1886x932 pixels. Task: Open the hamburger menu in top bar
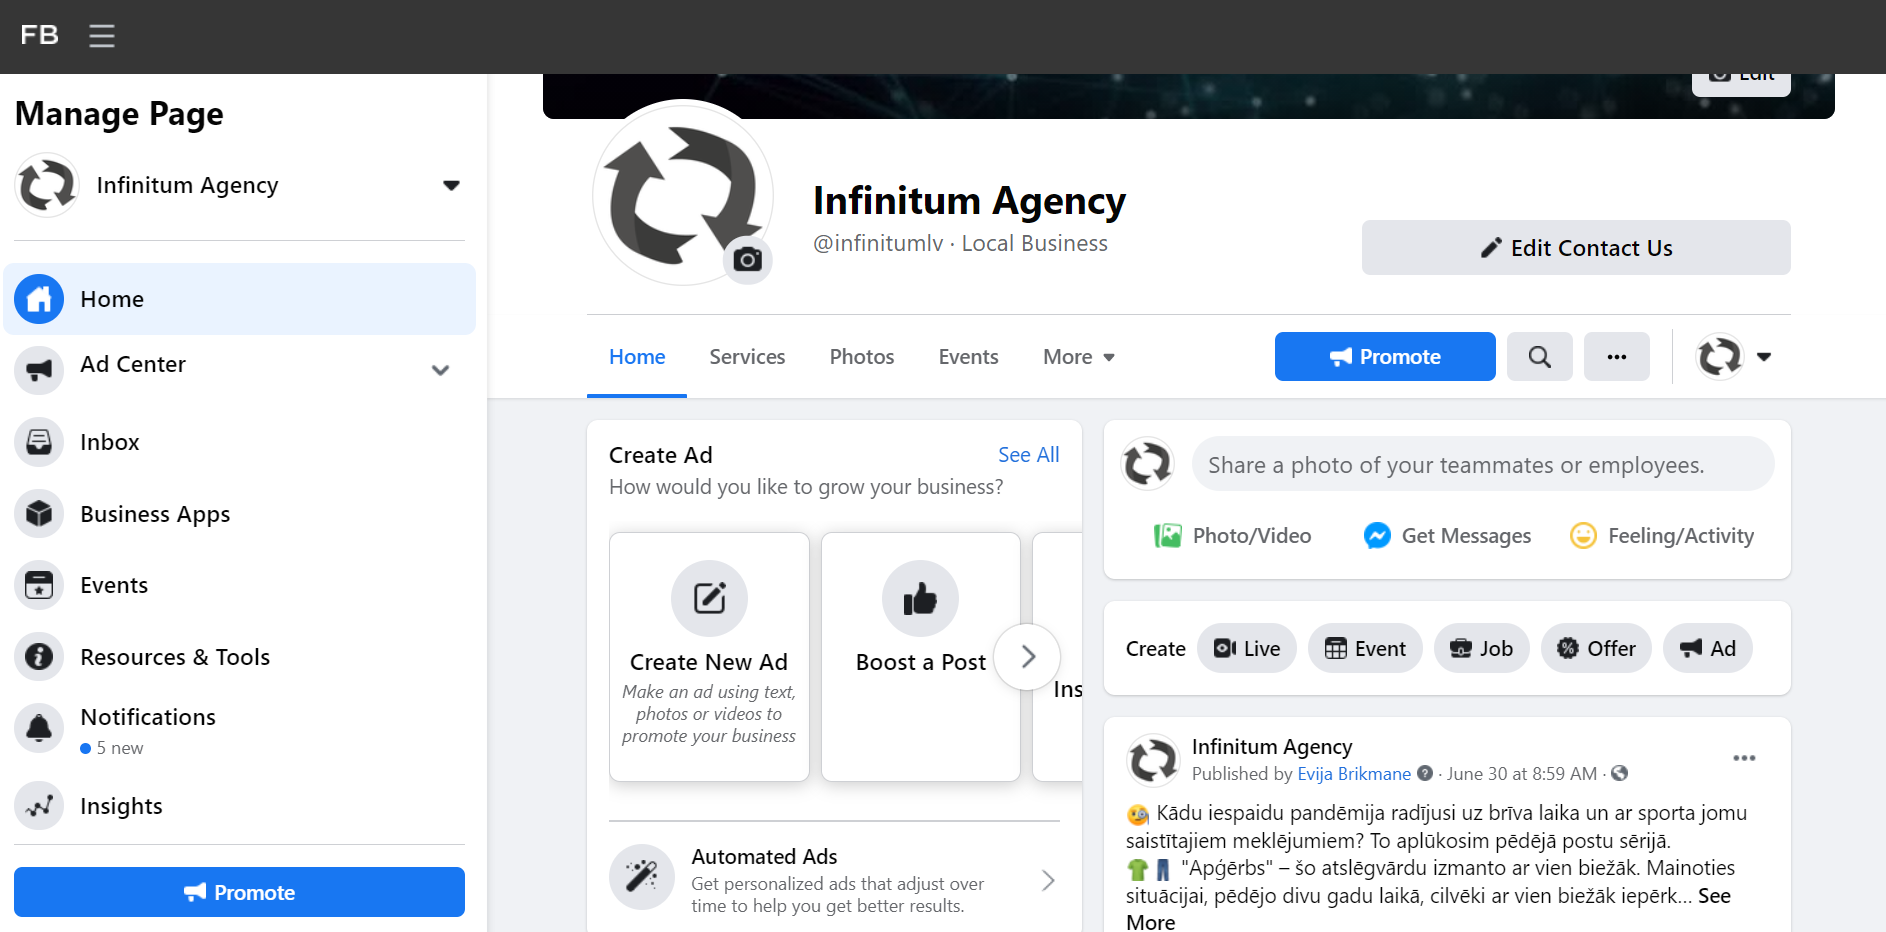point(101,36)
